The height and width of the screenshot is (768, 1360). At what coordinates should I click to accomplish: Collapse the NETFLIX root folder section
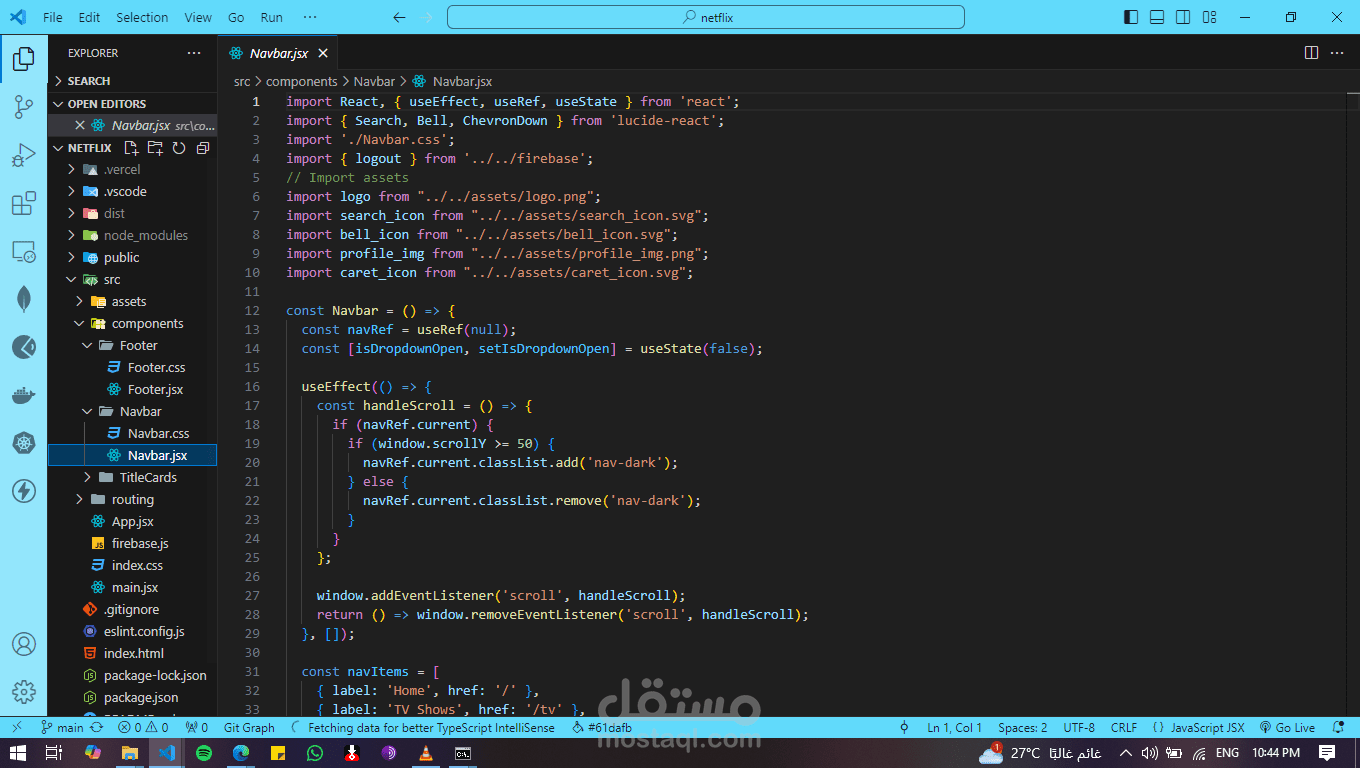(x=90, y=148)
